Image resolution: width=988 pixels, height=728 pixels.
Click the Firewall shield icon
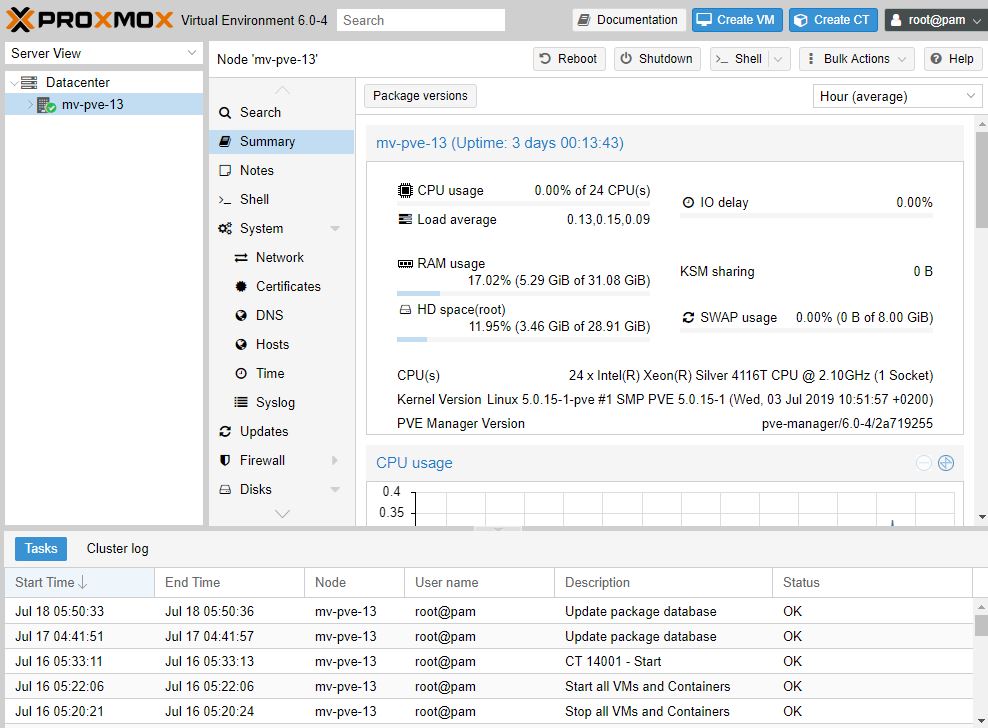coord(225,460)
